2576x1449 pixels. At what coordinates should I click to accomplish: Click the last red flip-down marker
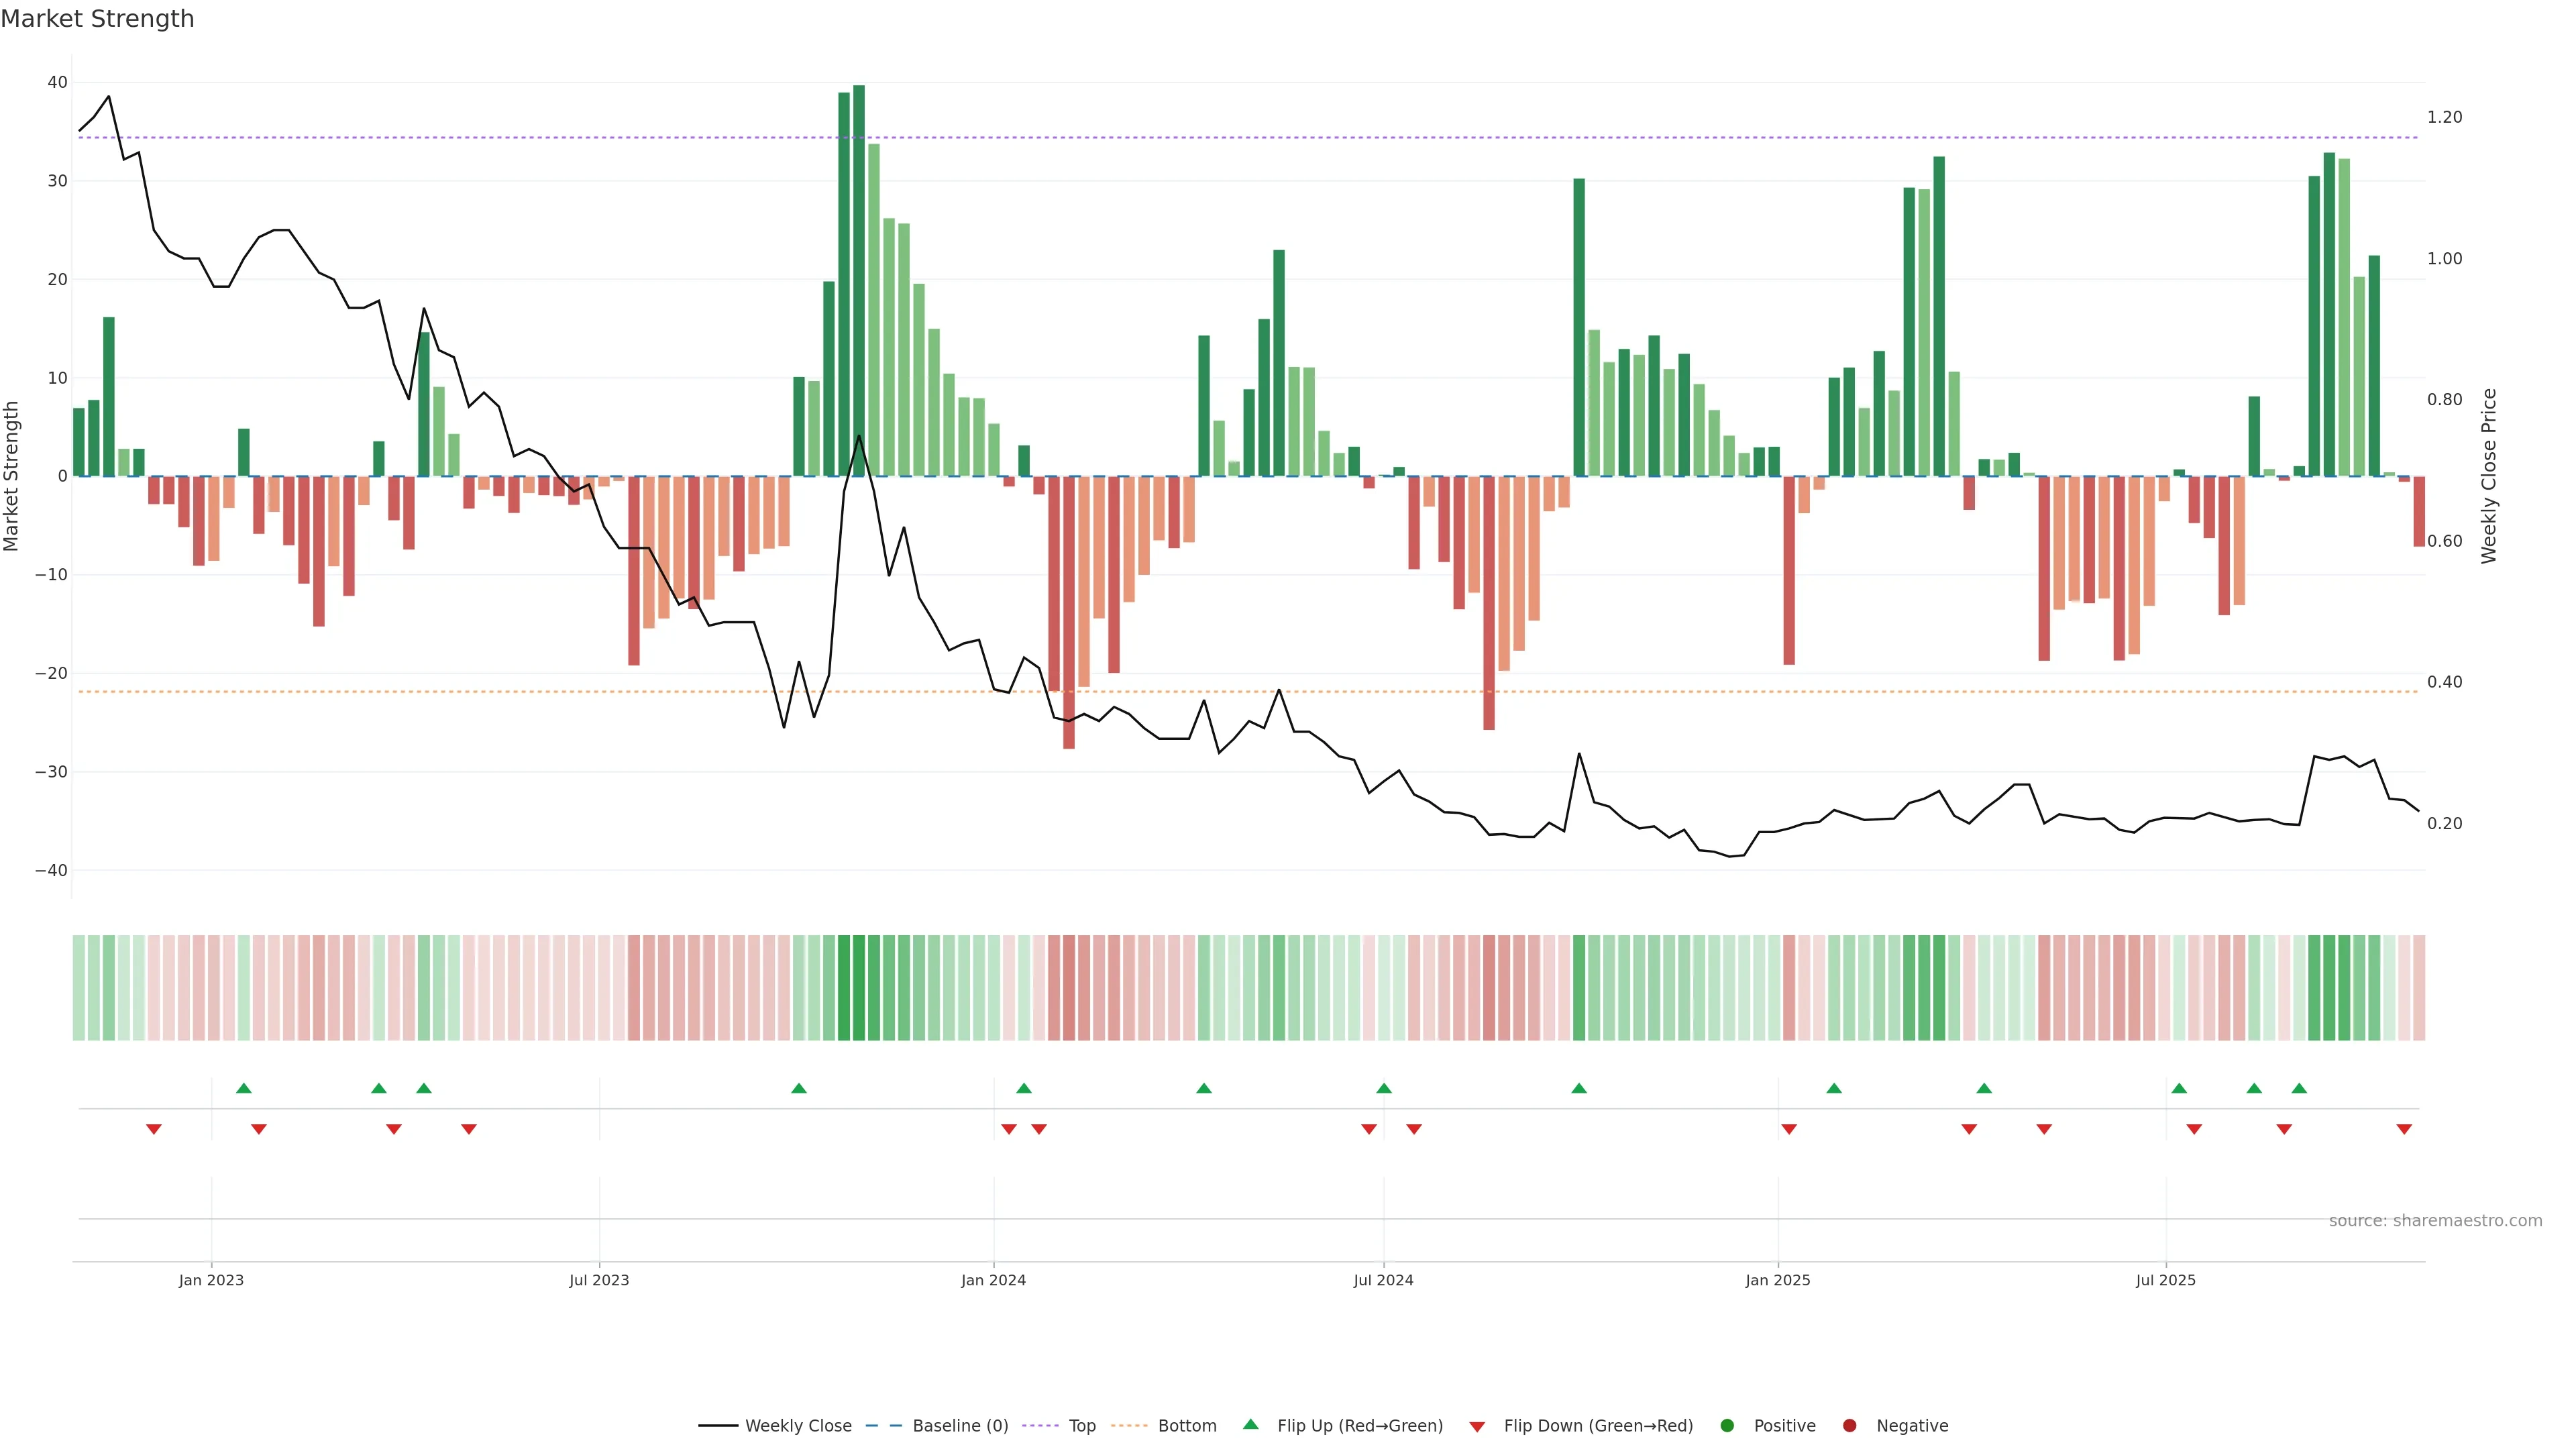click(2404, 1129)
